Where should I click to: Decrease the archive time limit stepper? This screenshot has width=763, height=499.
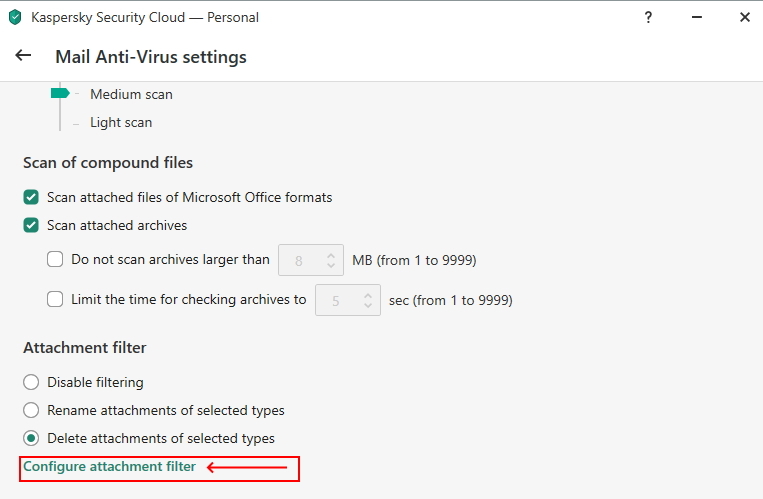pos(368,305)
